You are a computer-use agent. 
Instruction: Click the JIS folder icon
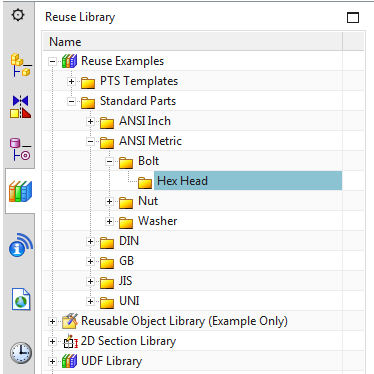coord(107,282)
